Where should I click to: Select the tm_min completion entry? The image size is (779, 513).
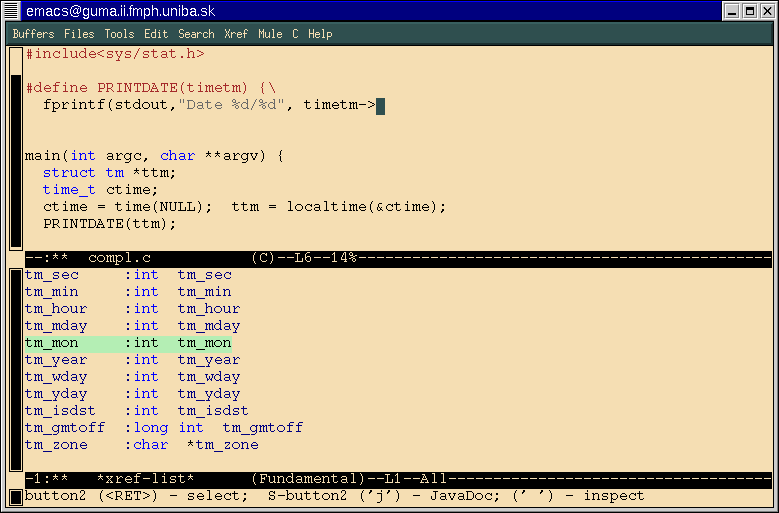point(128,292)
